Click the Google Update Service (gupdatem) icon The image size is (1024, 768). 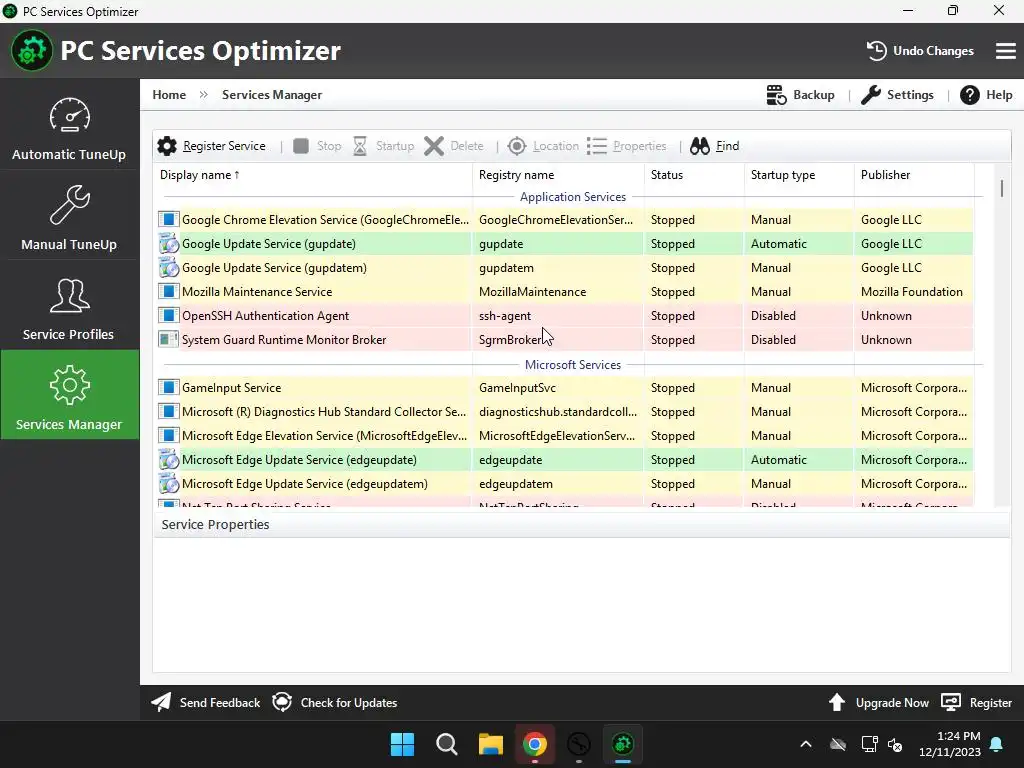coord(168,268)
